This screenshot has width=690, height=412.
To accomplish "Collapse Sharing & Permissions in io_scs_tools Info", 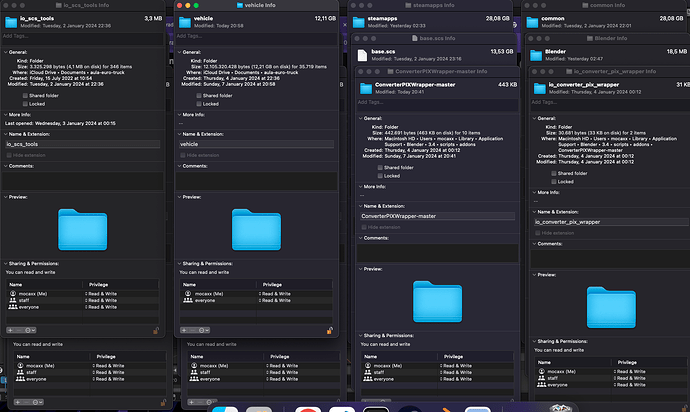I will (6, 263).
